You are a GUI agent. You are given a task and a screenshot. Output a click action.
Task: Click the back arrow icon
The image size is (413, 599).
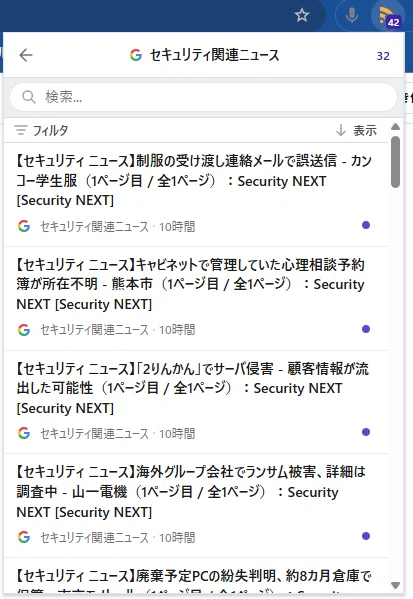(x=26, y=55)
